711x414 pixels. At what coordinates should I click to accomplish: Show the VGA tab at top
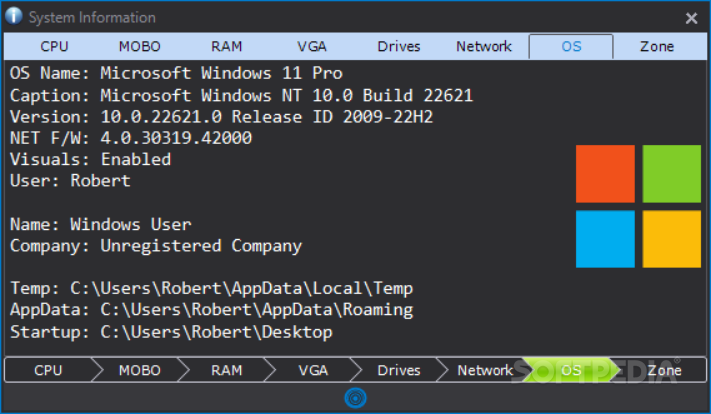(312, 46)
